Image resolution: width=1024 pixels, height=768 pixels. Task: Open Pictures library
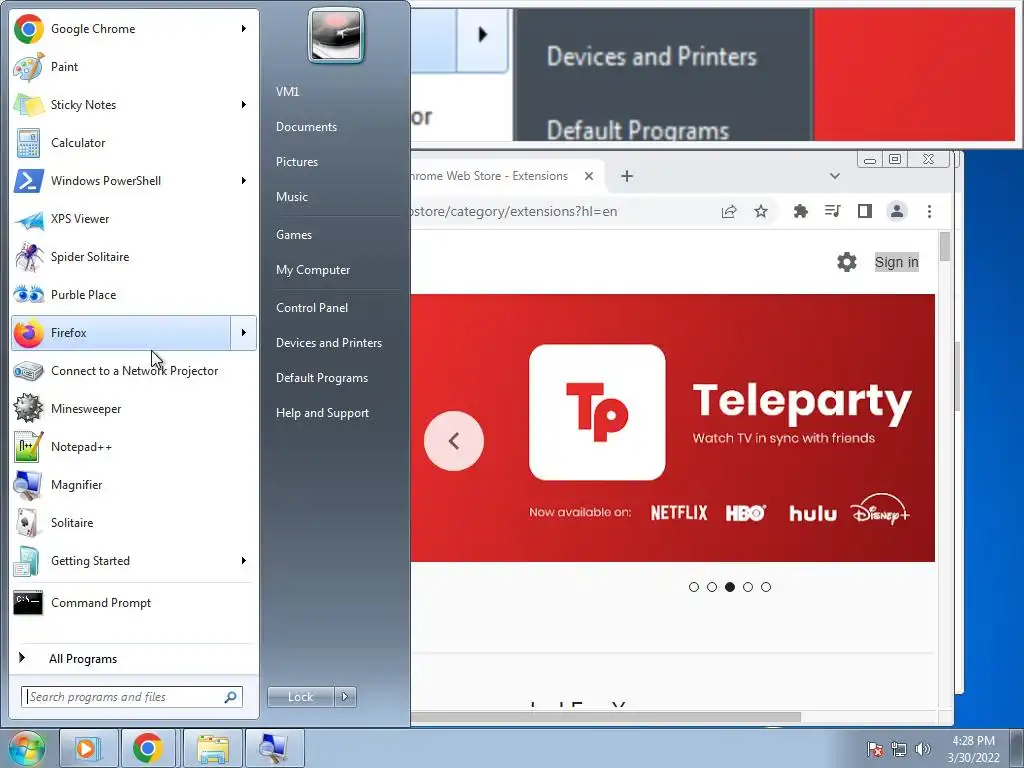pyautogui.click(x=296, y=161)
